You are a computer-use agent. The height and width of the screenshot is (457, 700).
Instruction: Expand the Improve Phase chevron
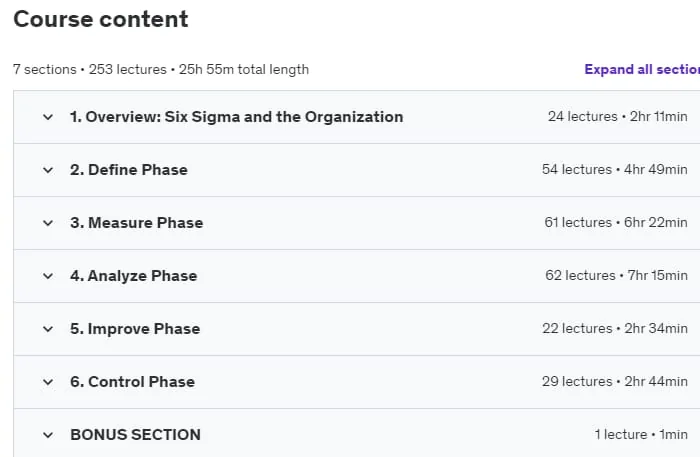48,329
